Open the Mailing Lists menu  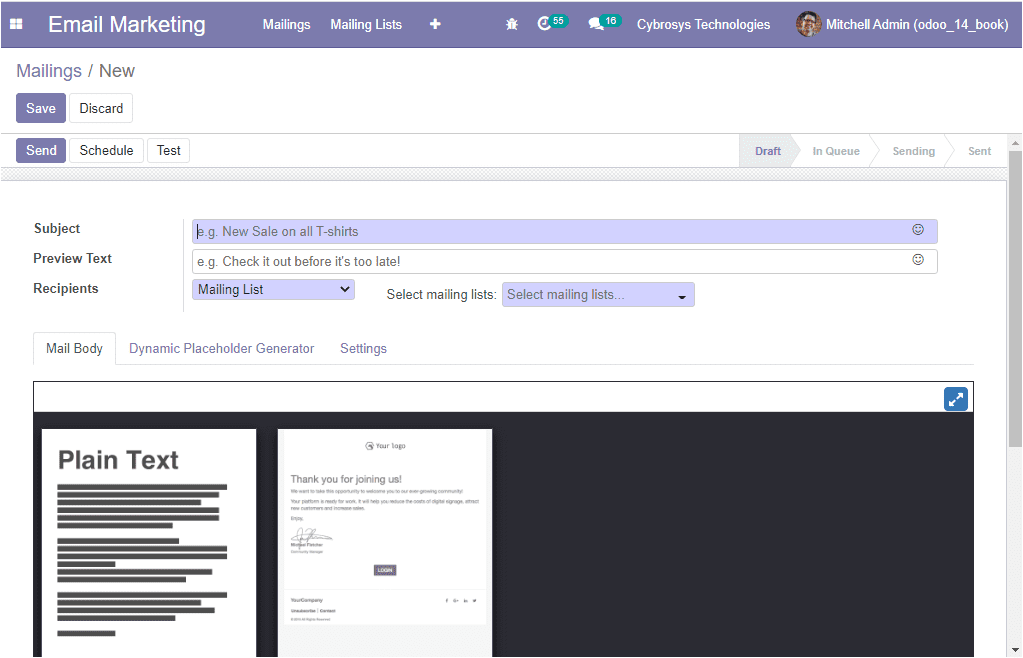pos(366,24)
